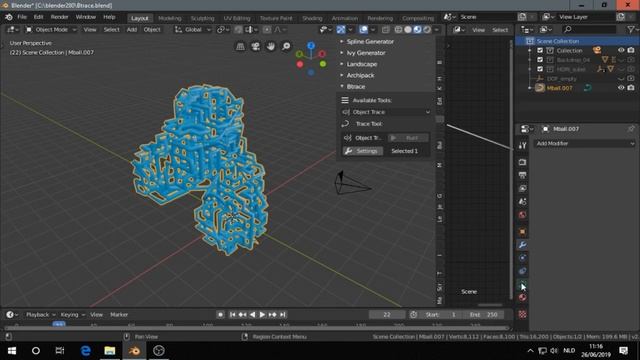Expand the Spline Generator panel

pyautogui.click(x=369, y=42)
